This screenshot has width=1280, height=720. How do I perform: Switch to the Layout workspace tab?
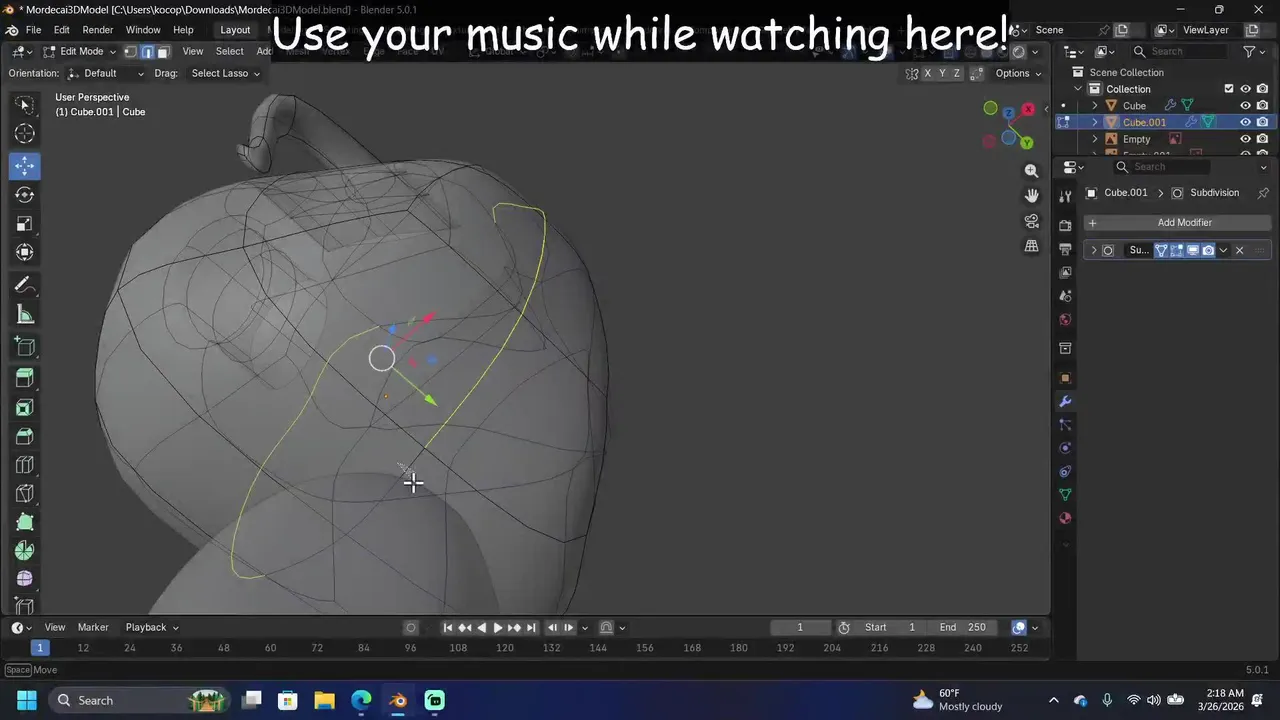point(235,30)
